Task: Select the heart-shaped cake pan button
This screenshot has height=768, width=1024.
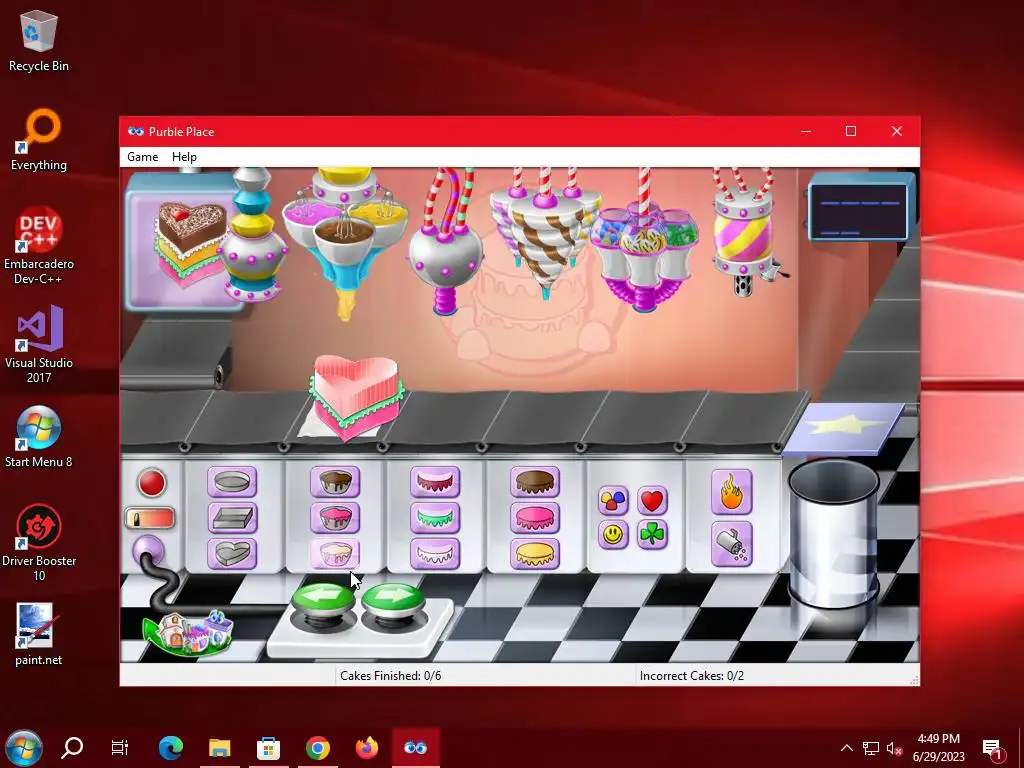Action: coord(232,554)
